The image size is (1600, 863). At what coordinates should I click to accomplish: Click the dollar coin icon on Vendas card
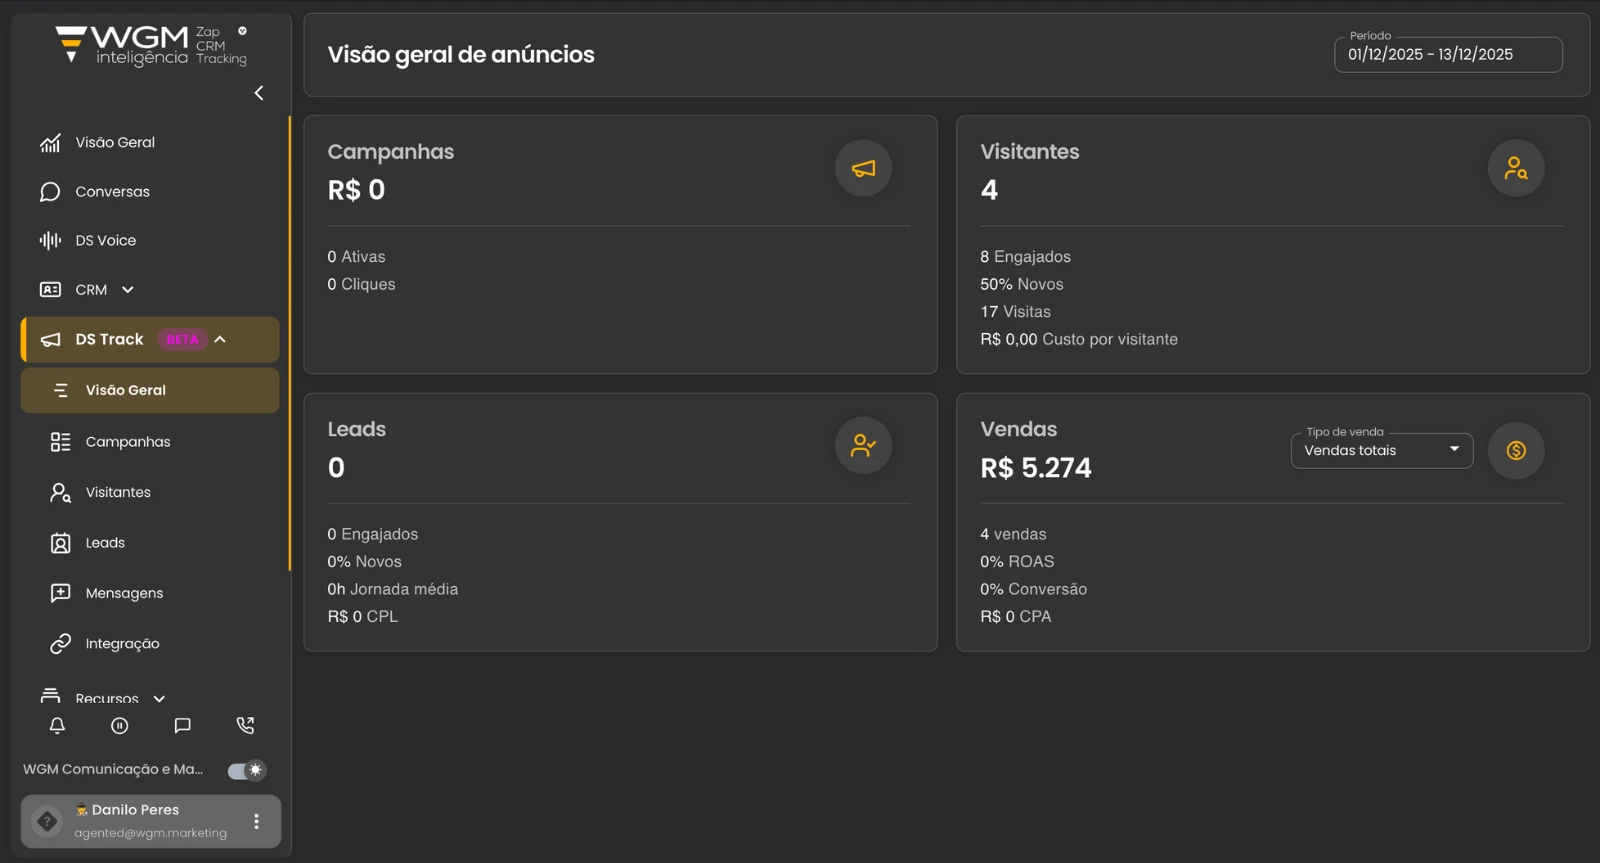(1515, 451)
